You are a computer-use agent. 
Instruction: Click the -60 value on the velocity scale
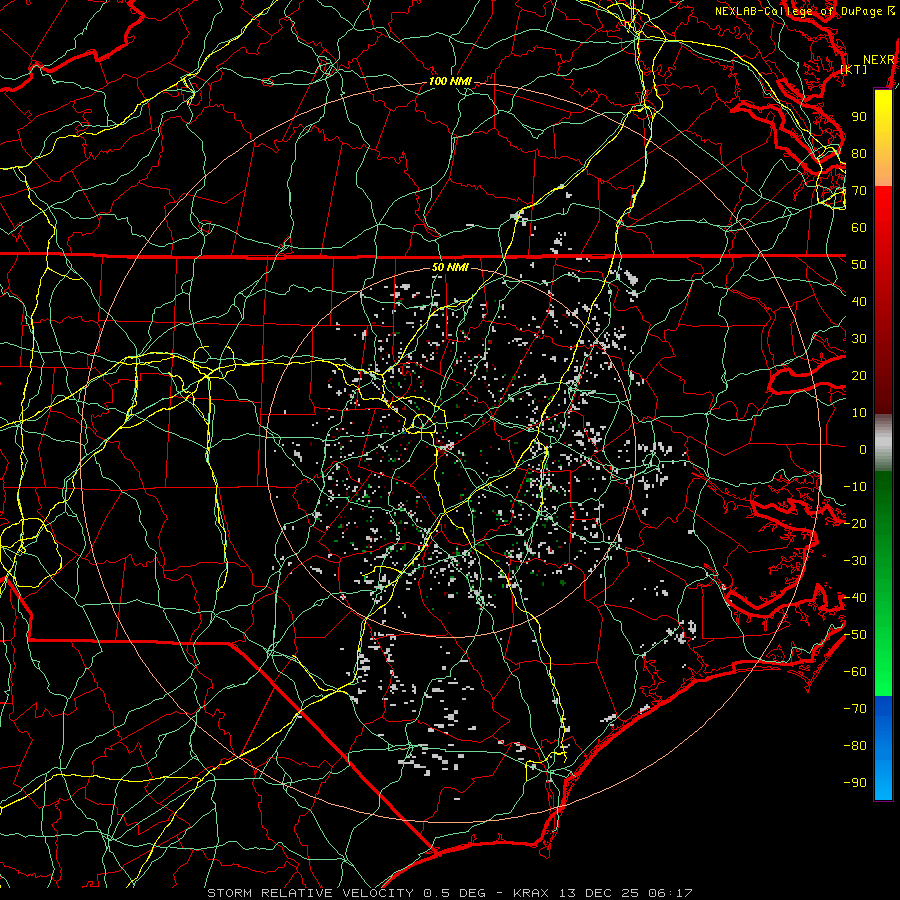point(855,672)
